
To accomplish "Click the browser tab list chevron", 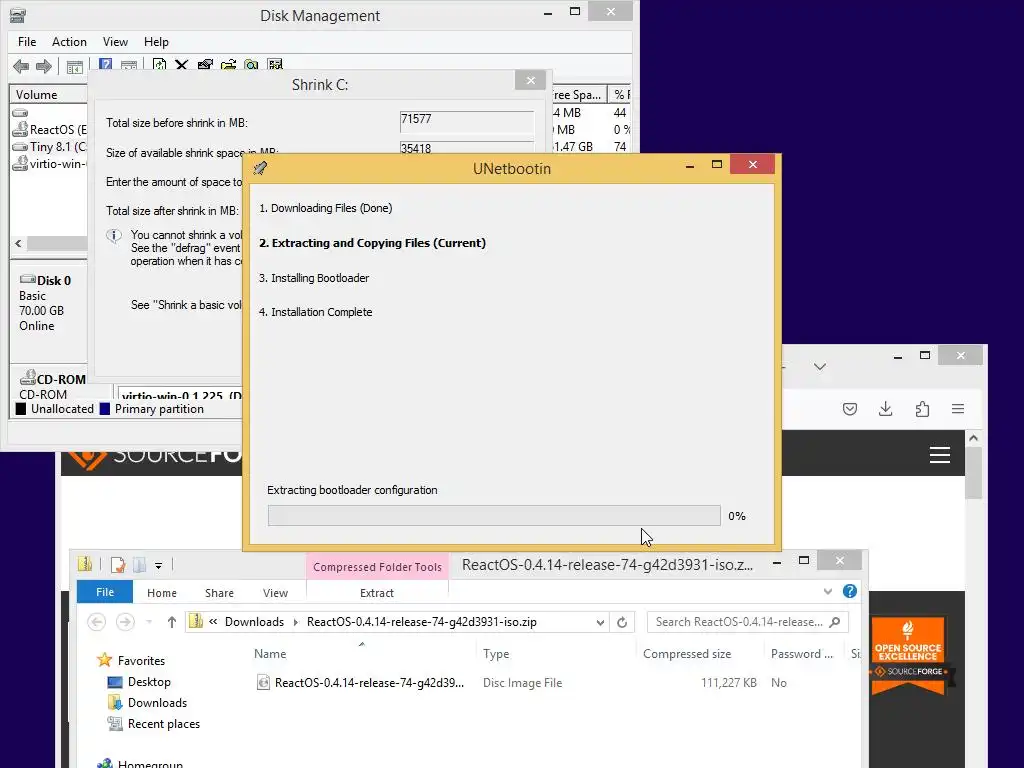I will (820, 366).
